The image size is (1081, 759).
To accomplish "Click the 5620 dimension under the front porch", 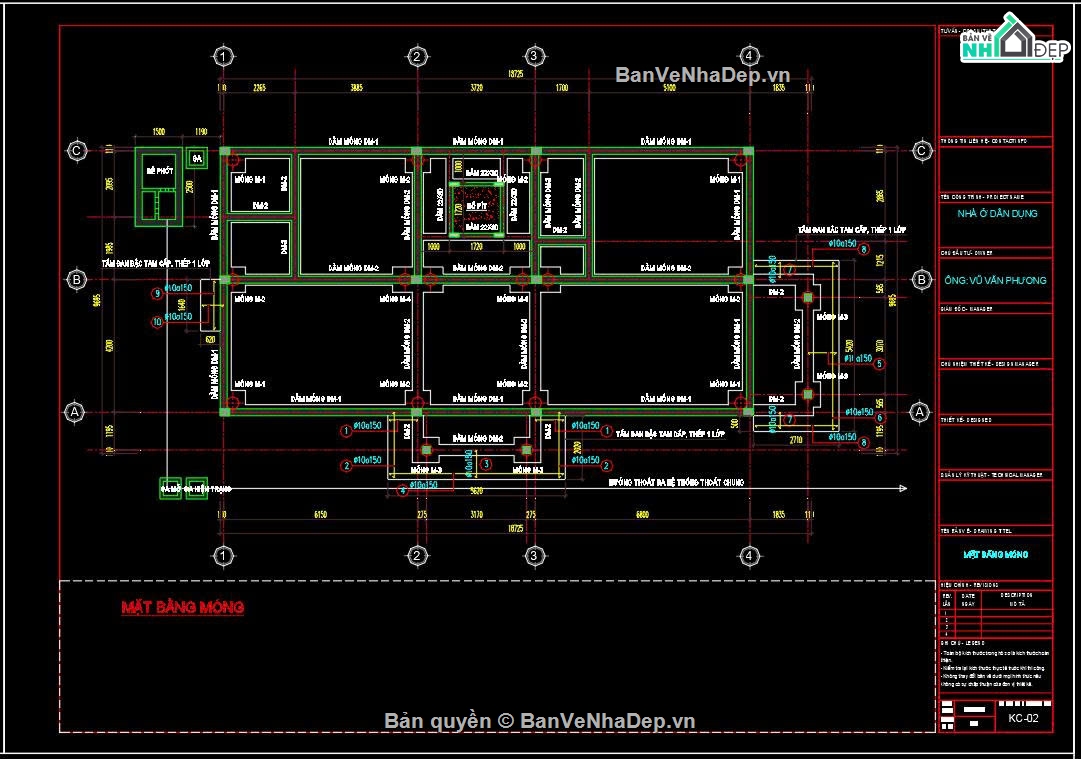I will tap(476, 491).
